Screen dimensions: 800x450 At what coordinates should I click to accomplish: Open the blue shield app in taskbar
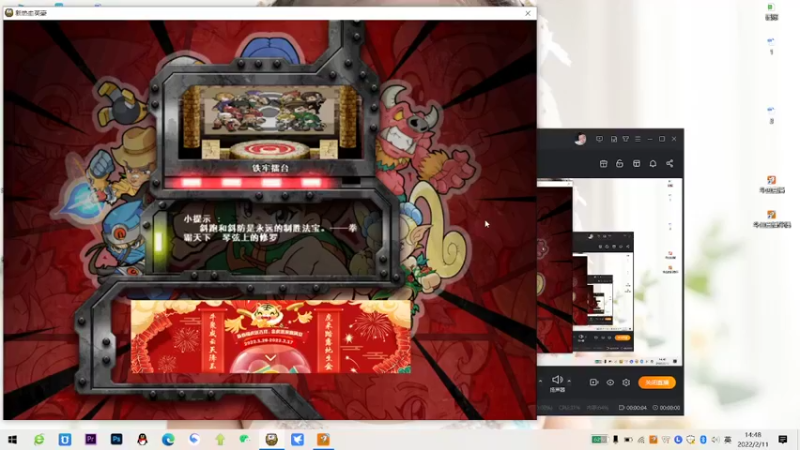65,439
